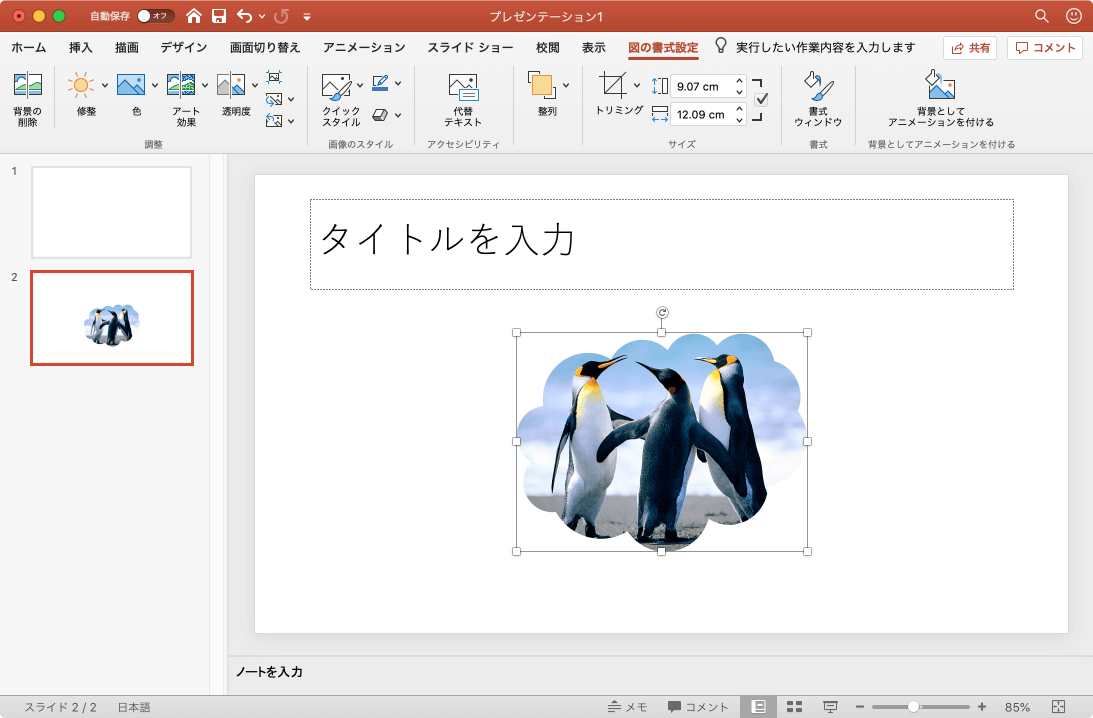The width and height of the screenshot is (1093, 718).
Task: Click the zoom slider handle
Action: 913,707
